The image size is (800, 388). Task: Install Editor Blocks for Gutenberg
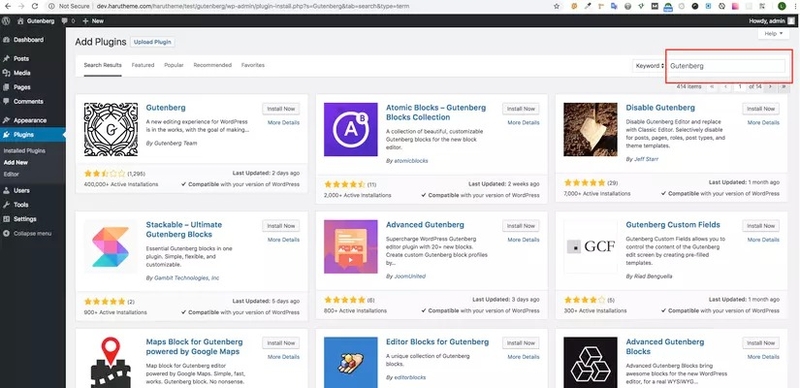click(521, 343)
